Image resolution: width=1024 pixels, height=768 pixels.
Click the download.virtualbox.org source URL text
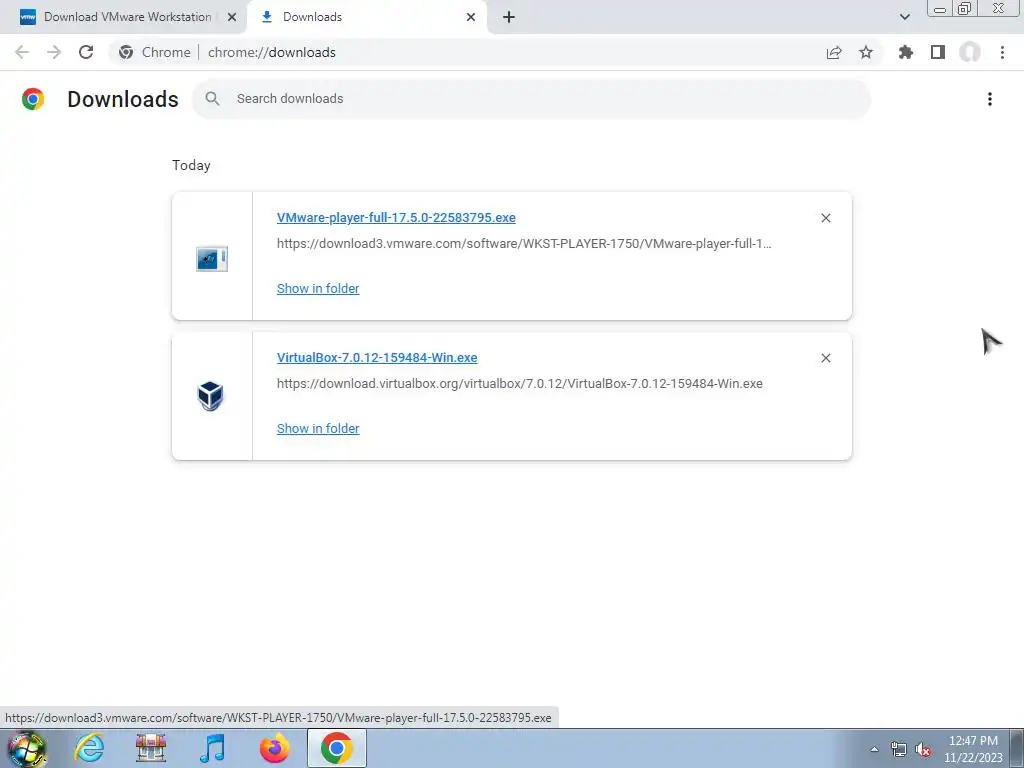520,383
